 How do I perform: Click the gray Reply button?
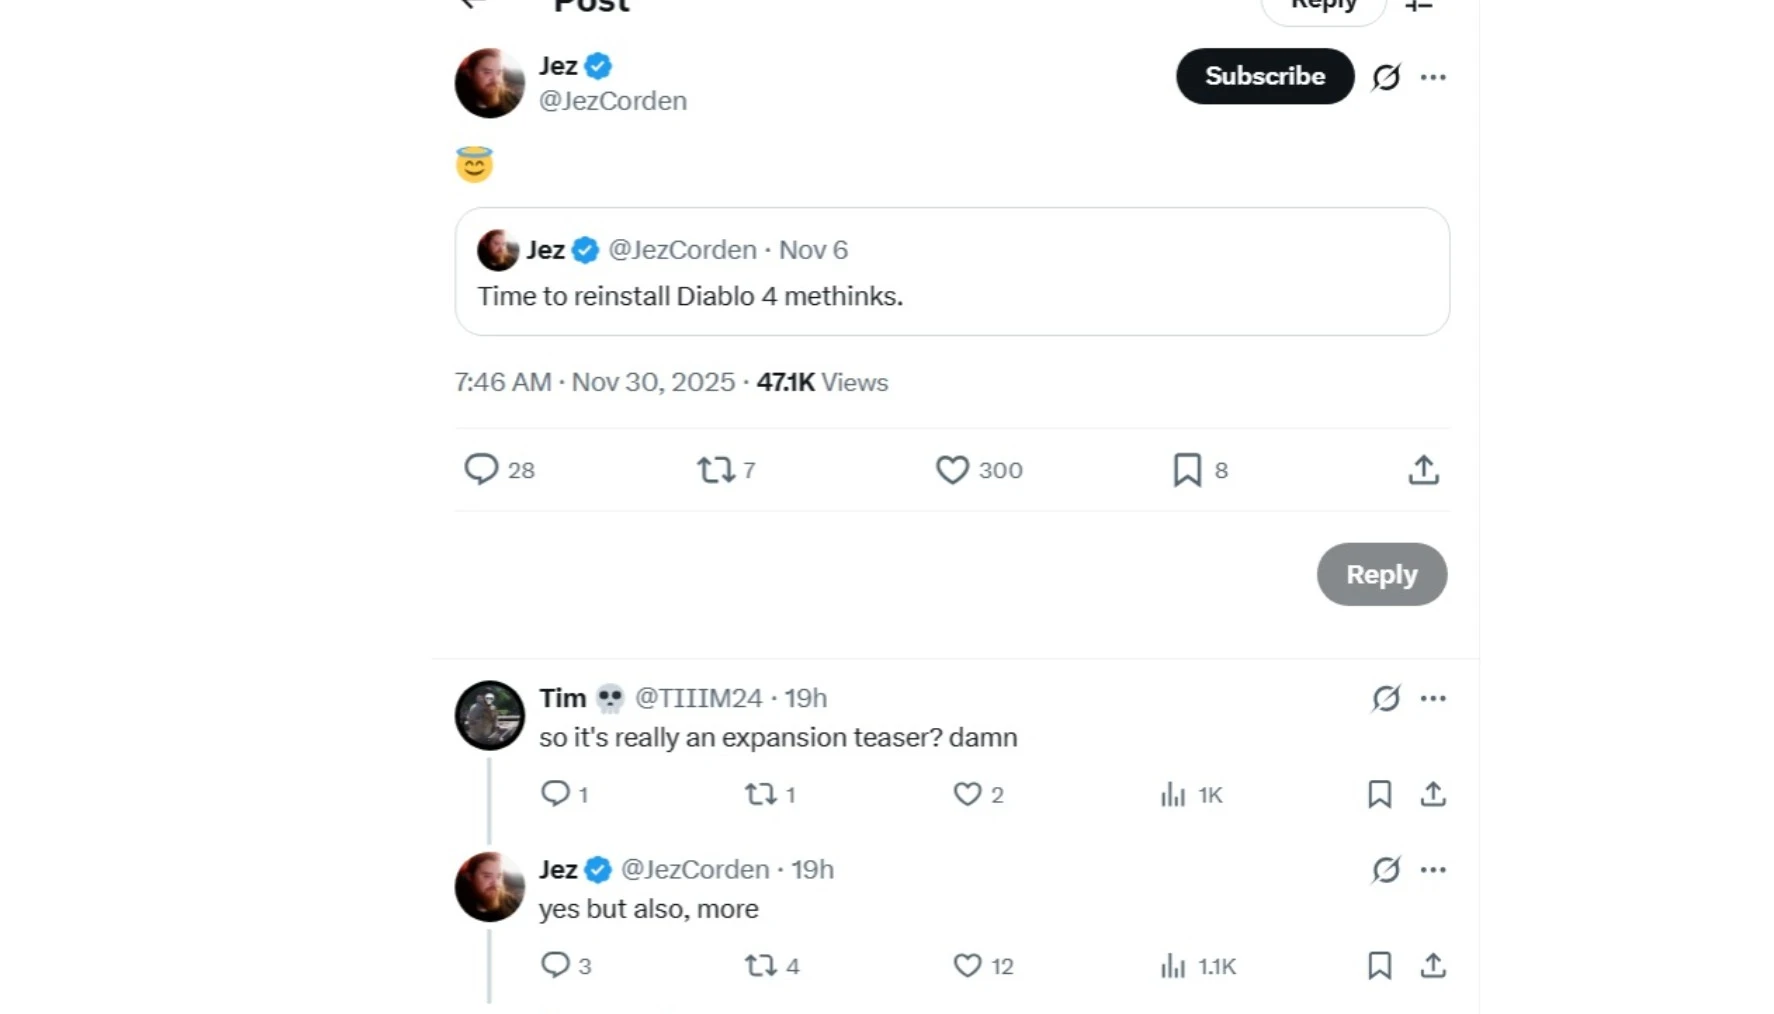click(x=1381, y=574)
